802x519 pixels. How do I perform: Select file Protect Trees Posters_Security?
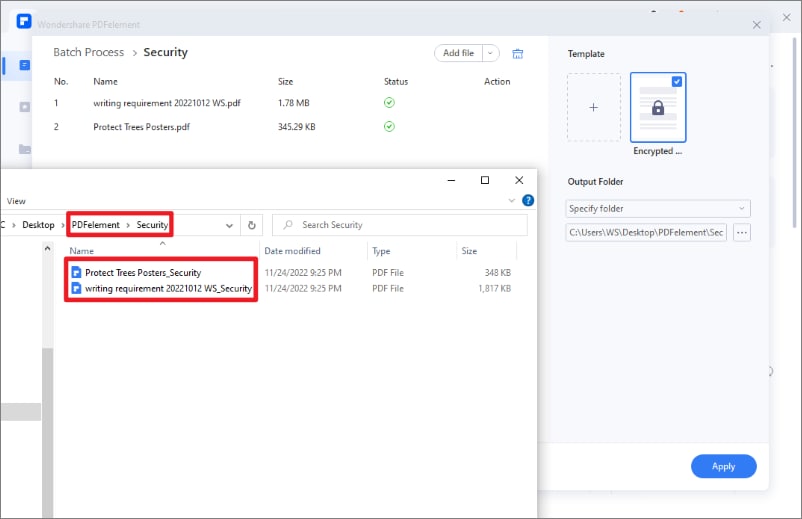[x=143, y=273]
